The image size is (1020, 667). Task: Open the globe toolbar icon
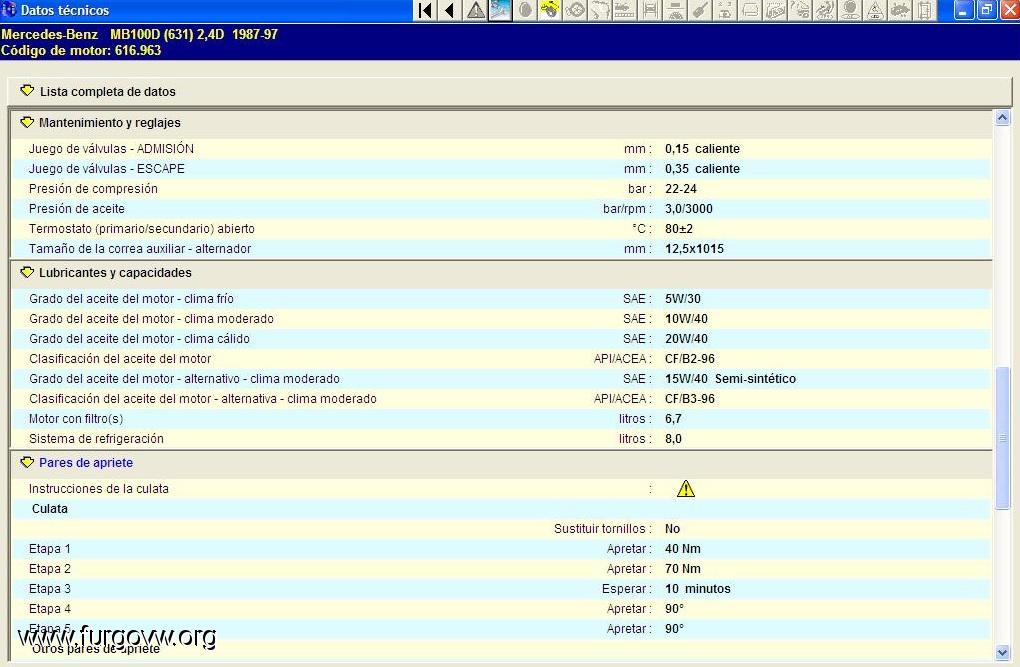[x=850, y=10]
